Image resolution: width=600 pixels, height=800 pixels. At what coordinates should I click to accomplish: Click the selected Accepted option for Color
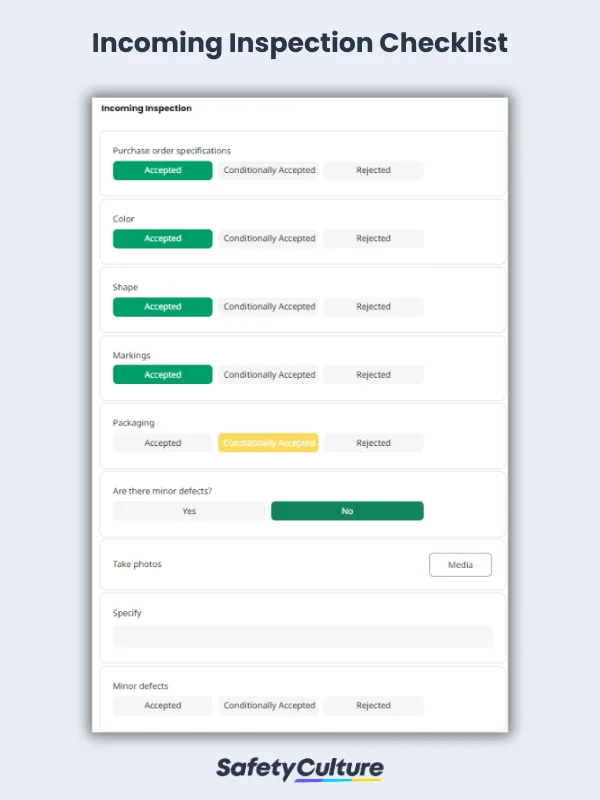pyautogui.click(x=162, y=238)
